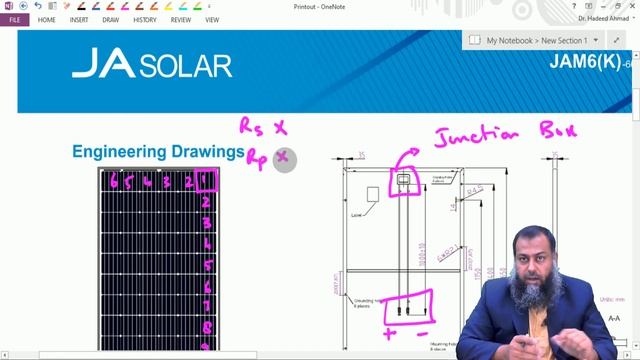Select the brown pen
This screenshot has height=360, width=640.
click(140, 6)
